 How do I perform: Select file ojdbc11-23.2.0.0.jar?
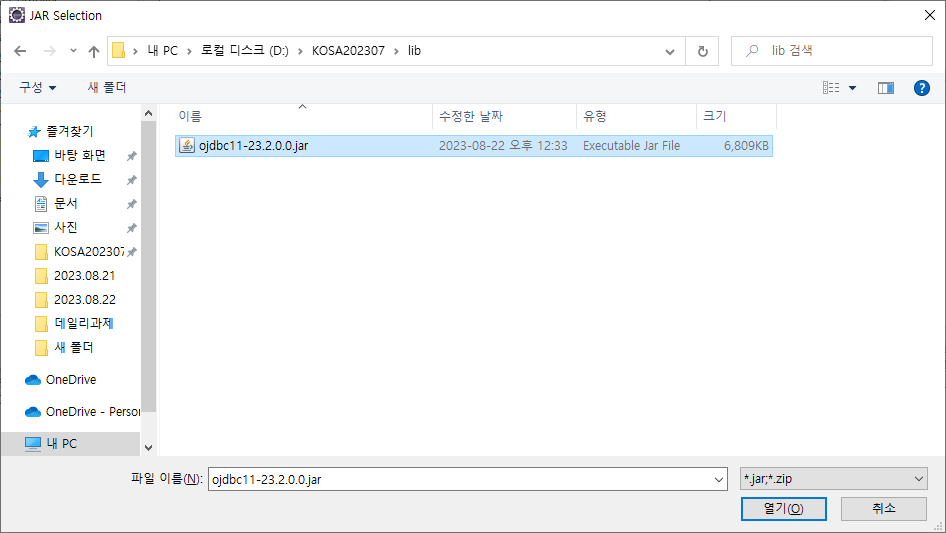click(474, 145)
